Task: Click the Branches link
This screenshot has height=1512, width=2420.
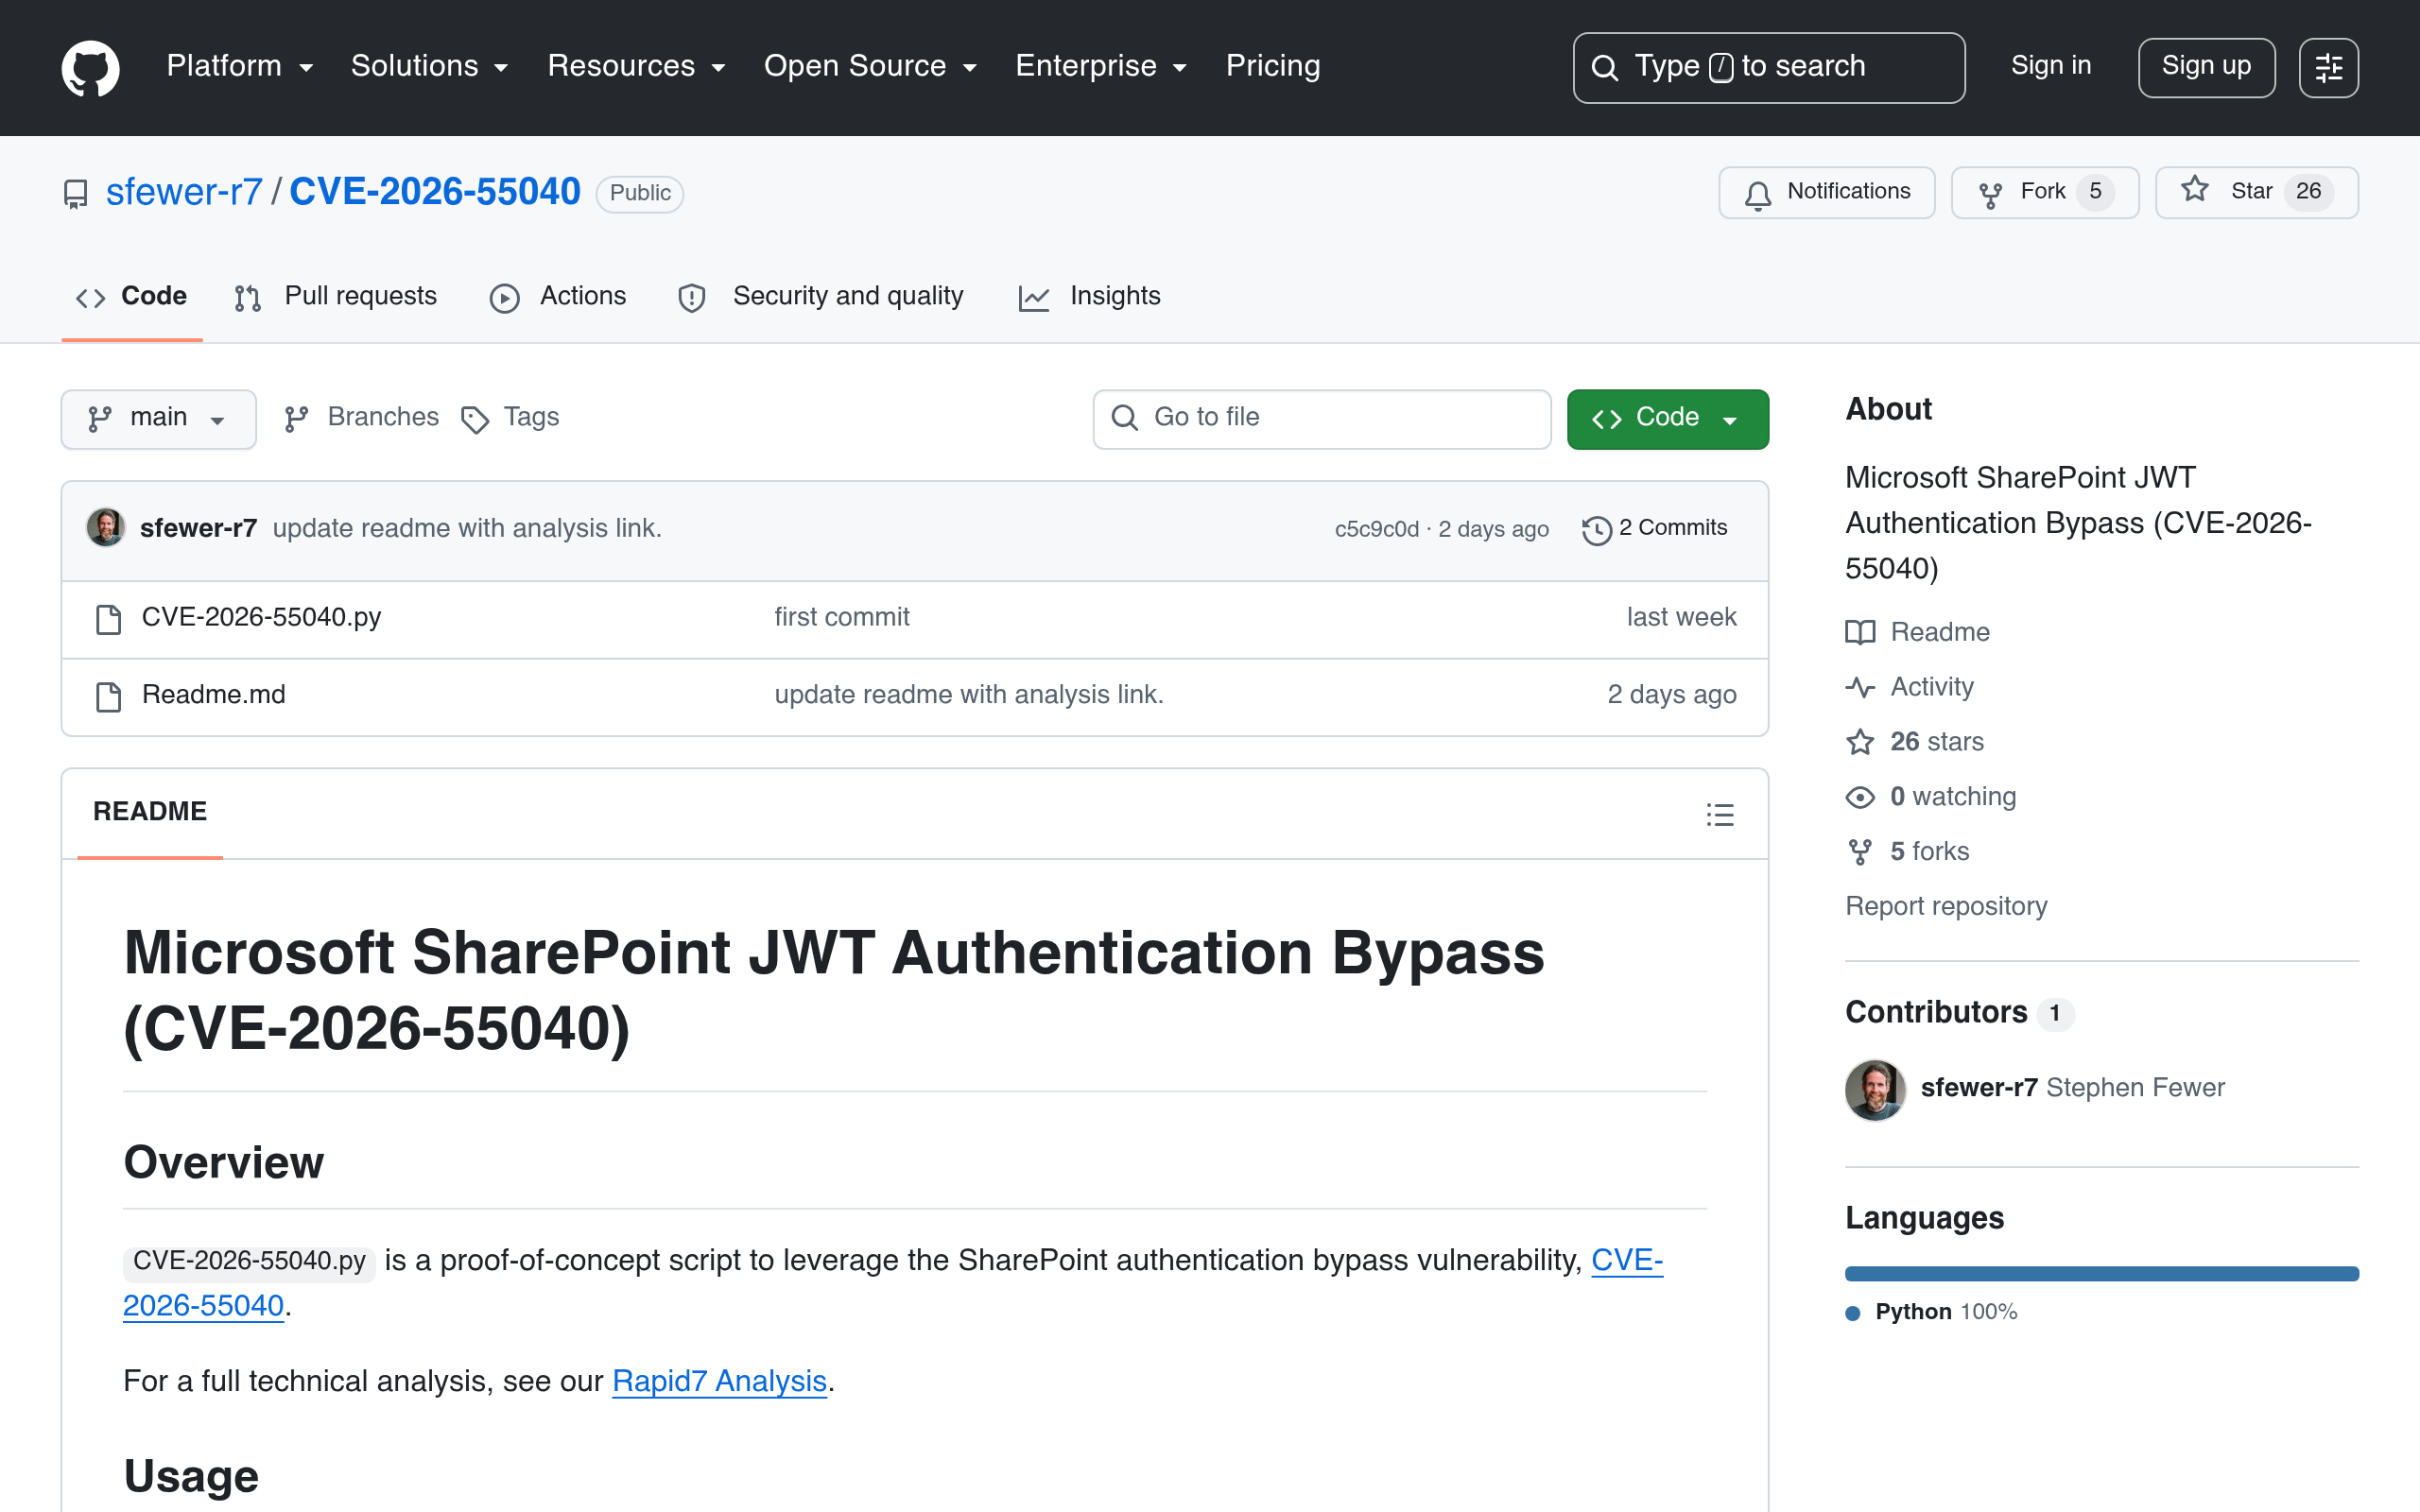Action: [361, 417]
